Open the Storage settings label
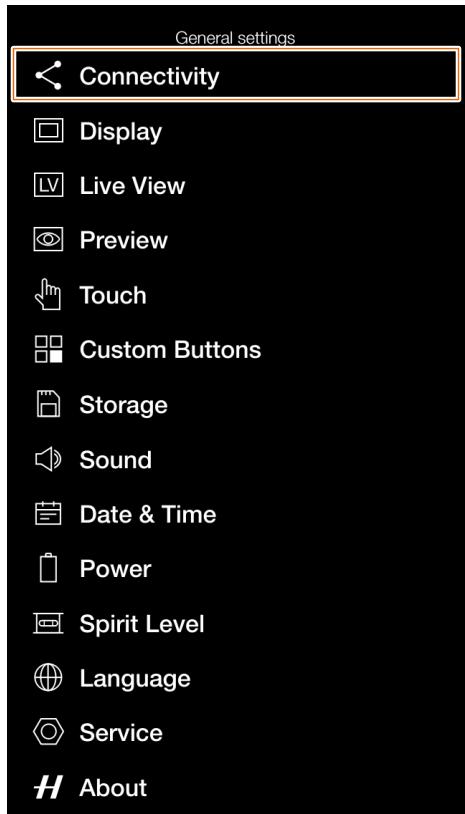 [124, 405]
